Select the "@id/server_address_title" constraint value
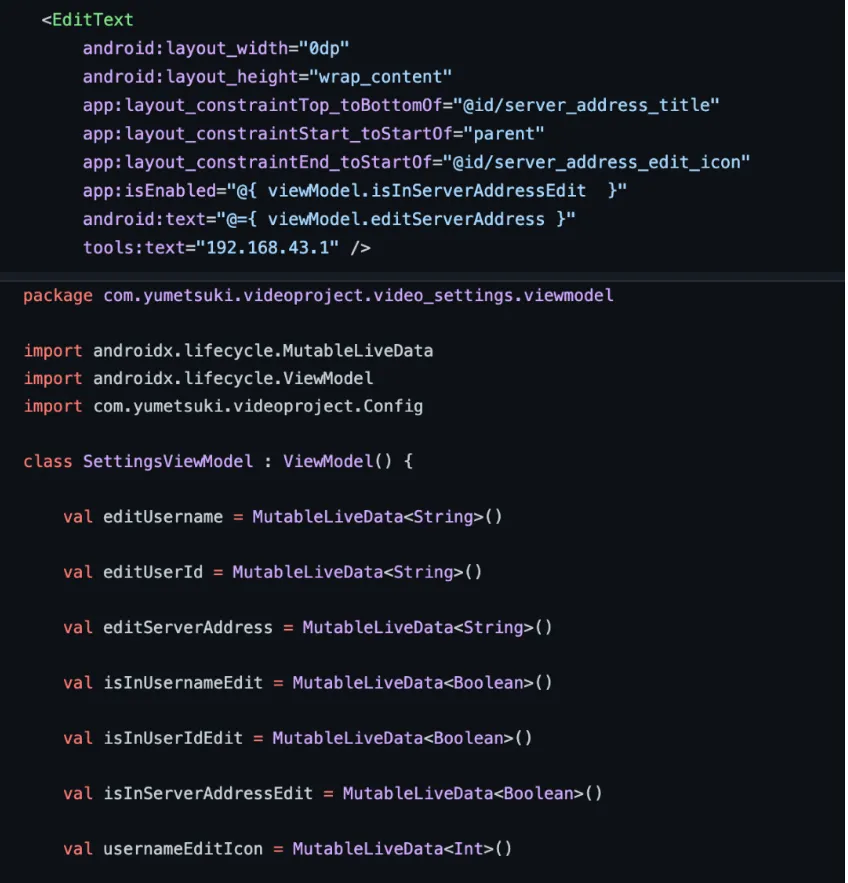Image resolution: width=848 pixels, height=883 pixels. pos(586,105)
